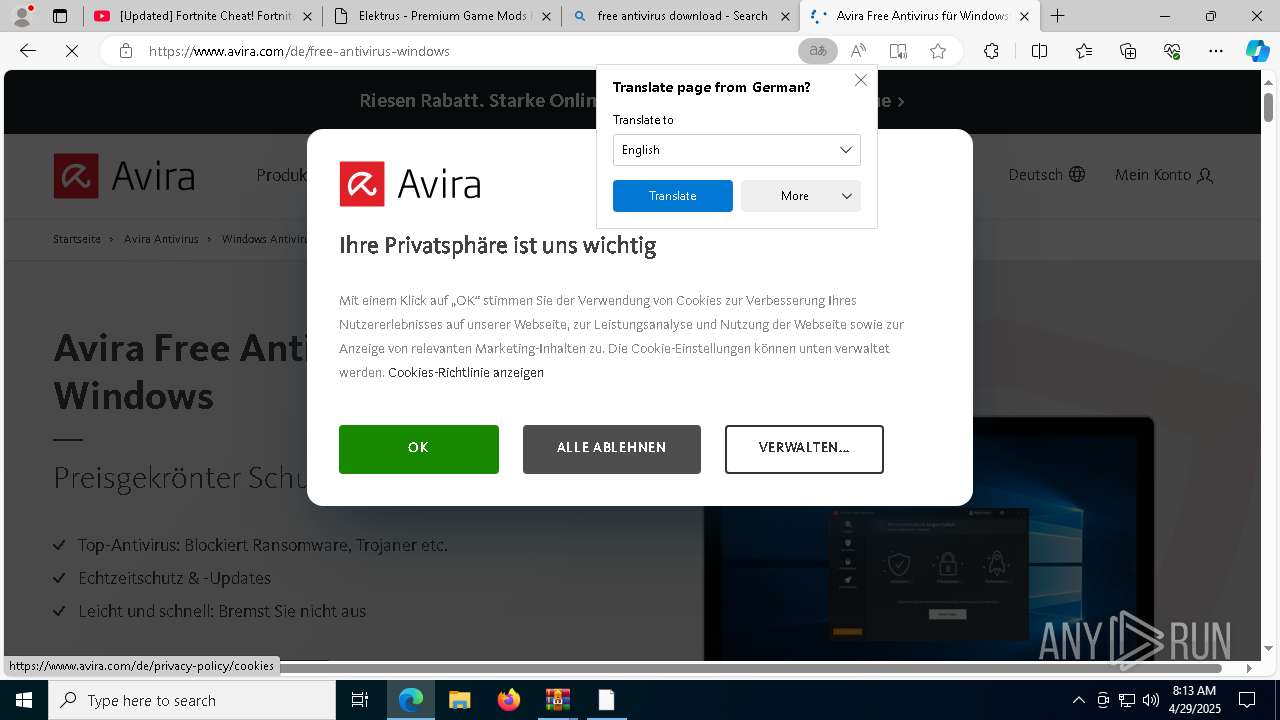The height and width of the screenshot is (720, 1280).
Task: Open Immersive Reader icon
Action: point(898,51)
